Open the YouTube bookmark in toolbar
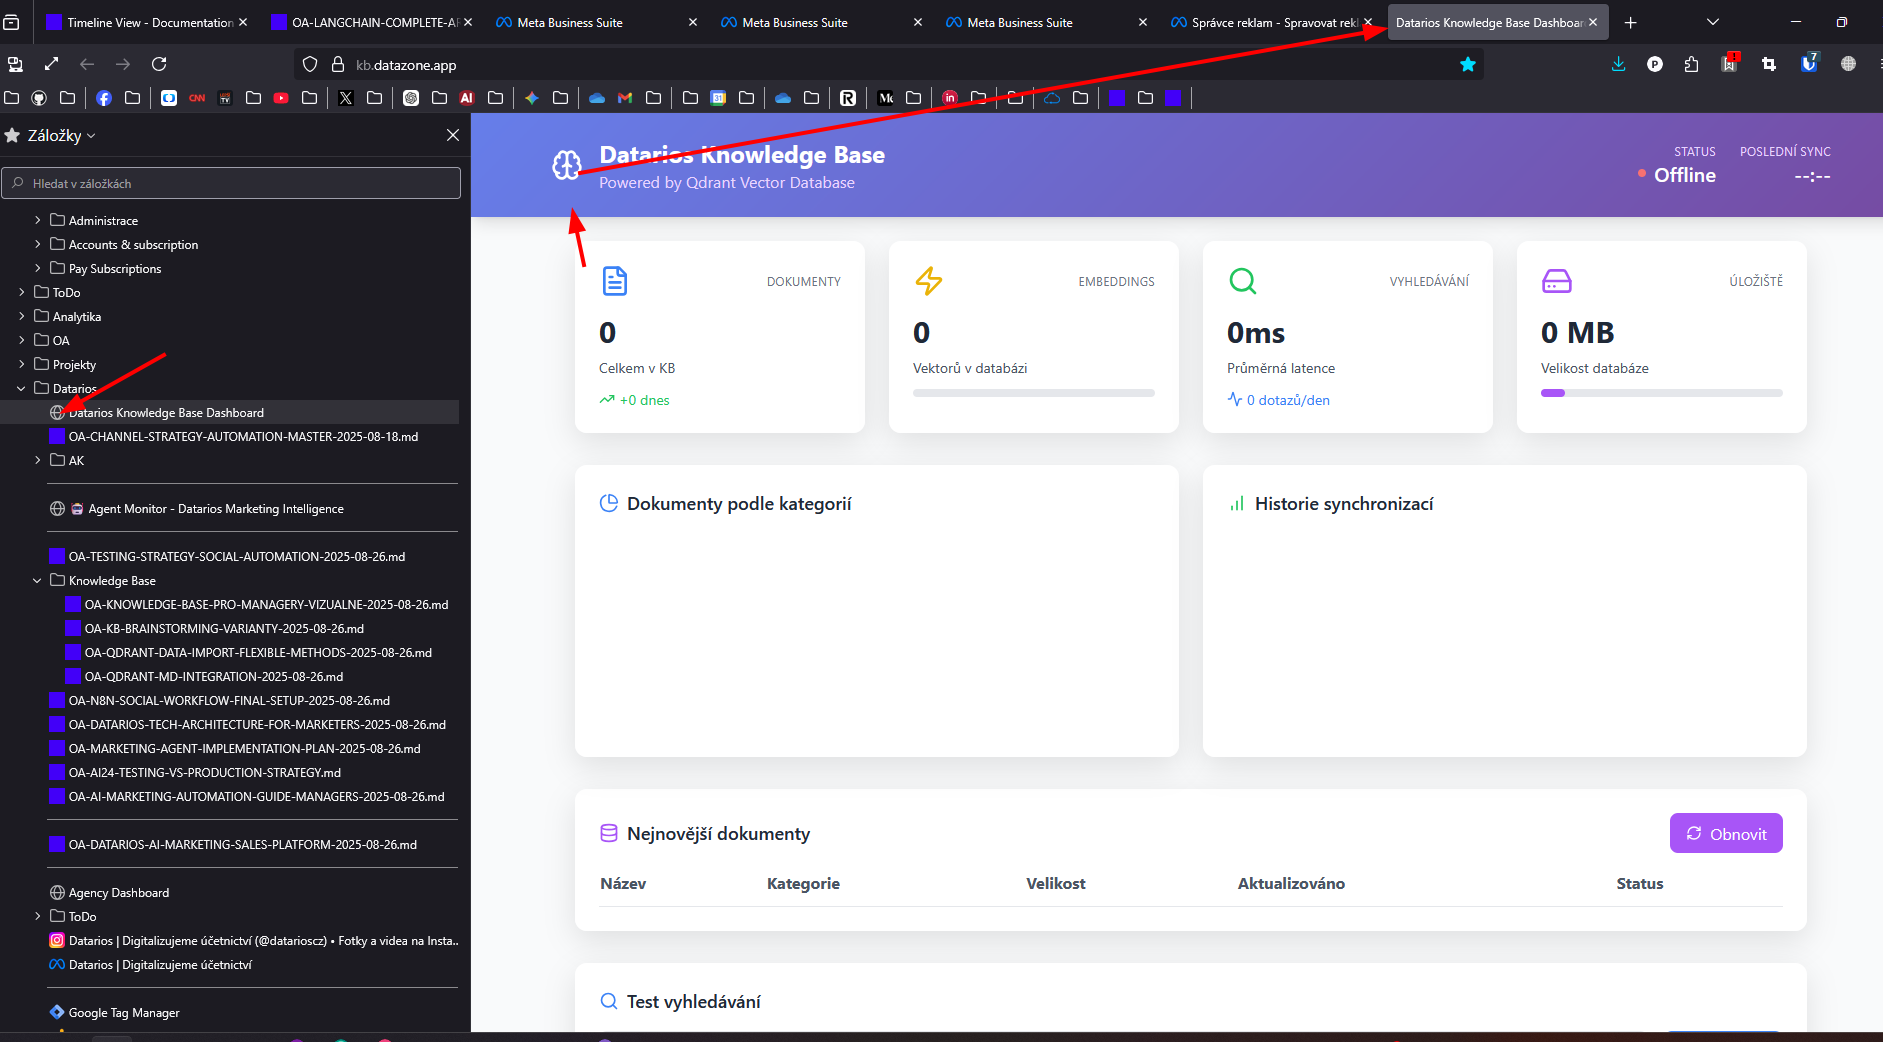The width and height of the screenshot is (1883, 1042). (x=281, y=97)
